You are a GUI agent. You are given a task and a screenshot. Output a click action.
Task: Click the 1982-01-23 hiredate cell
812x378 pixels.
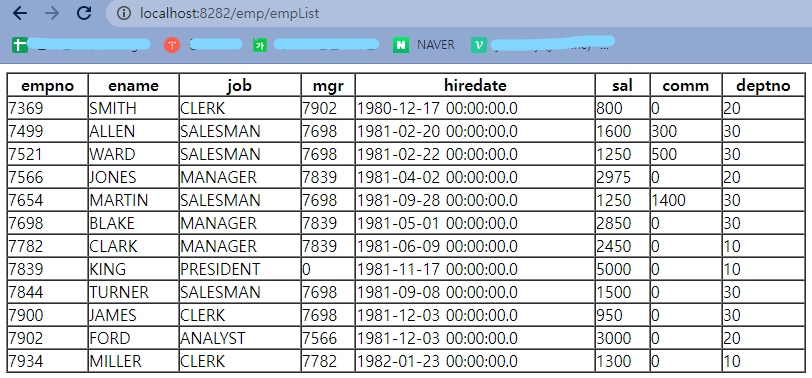[x=475, y=360]
